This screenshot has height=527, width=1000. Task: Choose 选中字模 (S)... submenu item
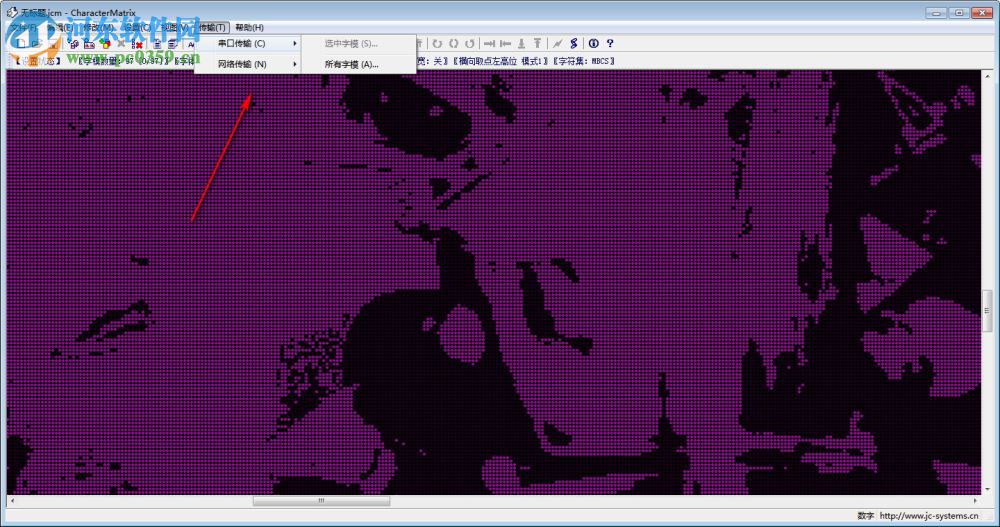358,43
